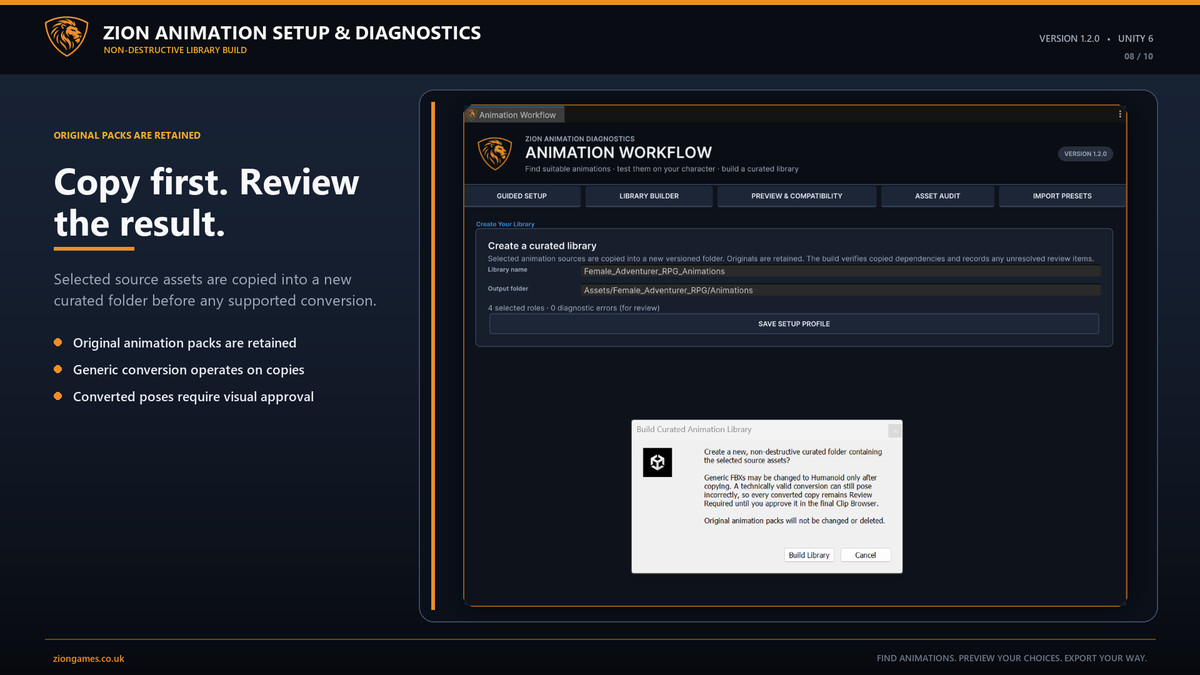Click the Save Setup Profile button
This screenshot has width=1200, height=675.
point(794,324)
